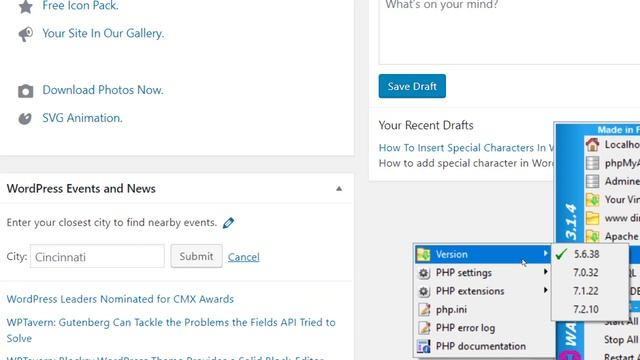Open PHP documentation menu entry

click(483, 346)
